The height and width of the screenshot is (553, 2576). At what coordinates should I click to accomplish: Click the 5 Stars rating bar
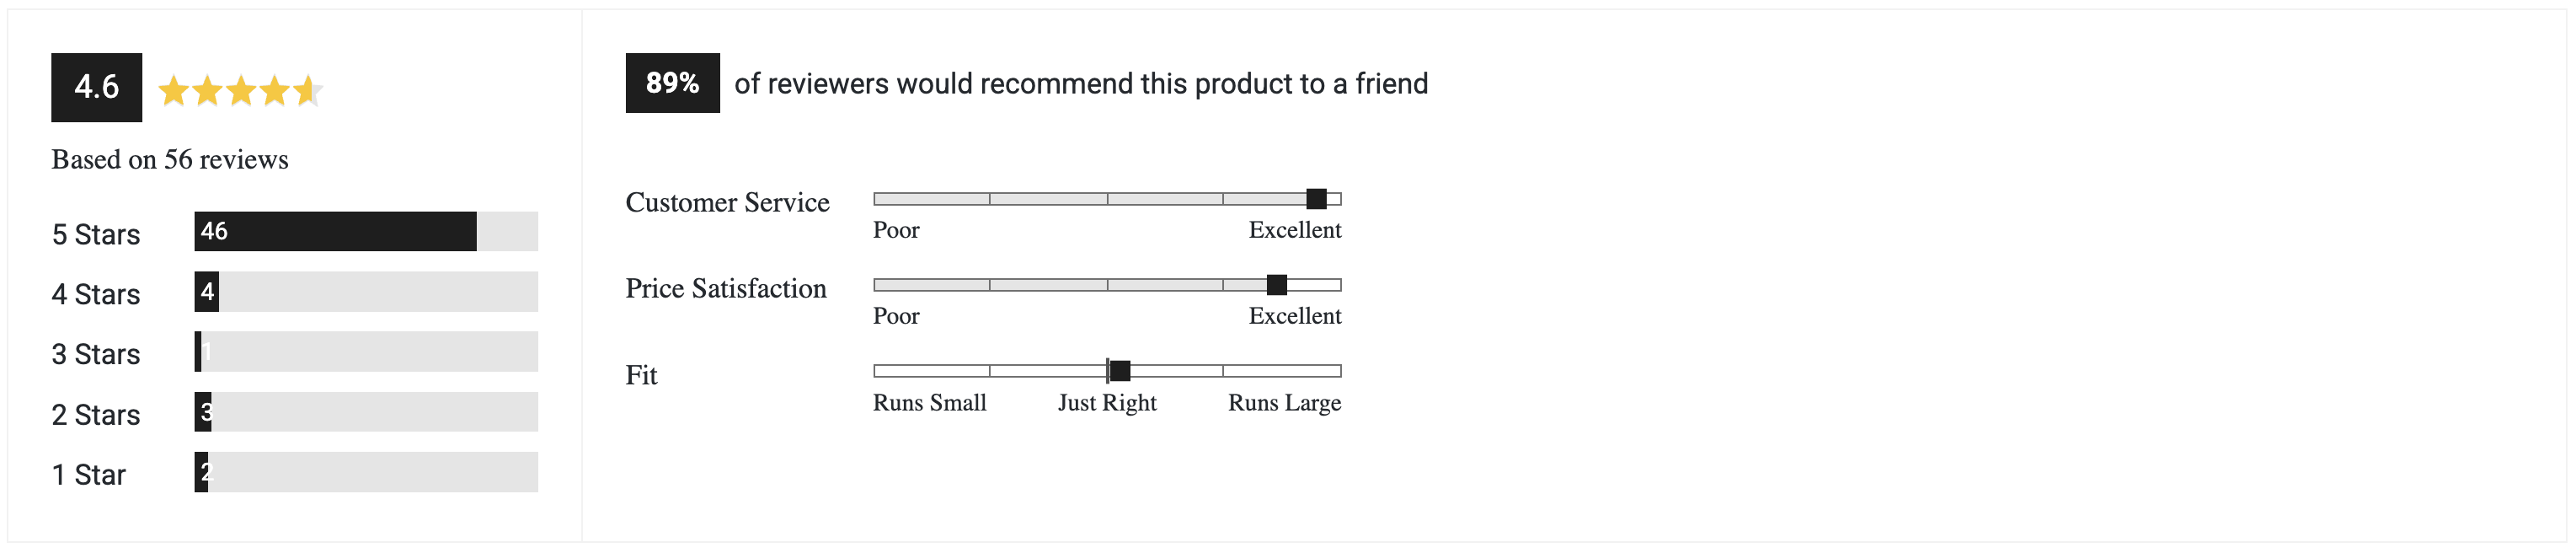(x=366, y=231)
